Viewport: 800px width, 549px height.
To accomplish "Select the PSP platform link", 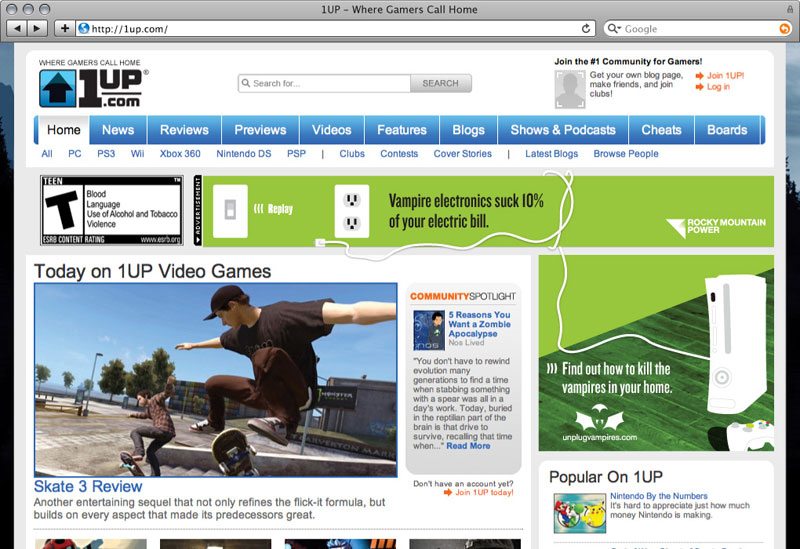I will click(296, 154).
